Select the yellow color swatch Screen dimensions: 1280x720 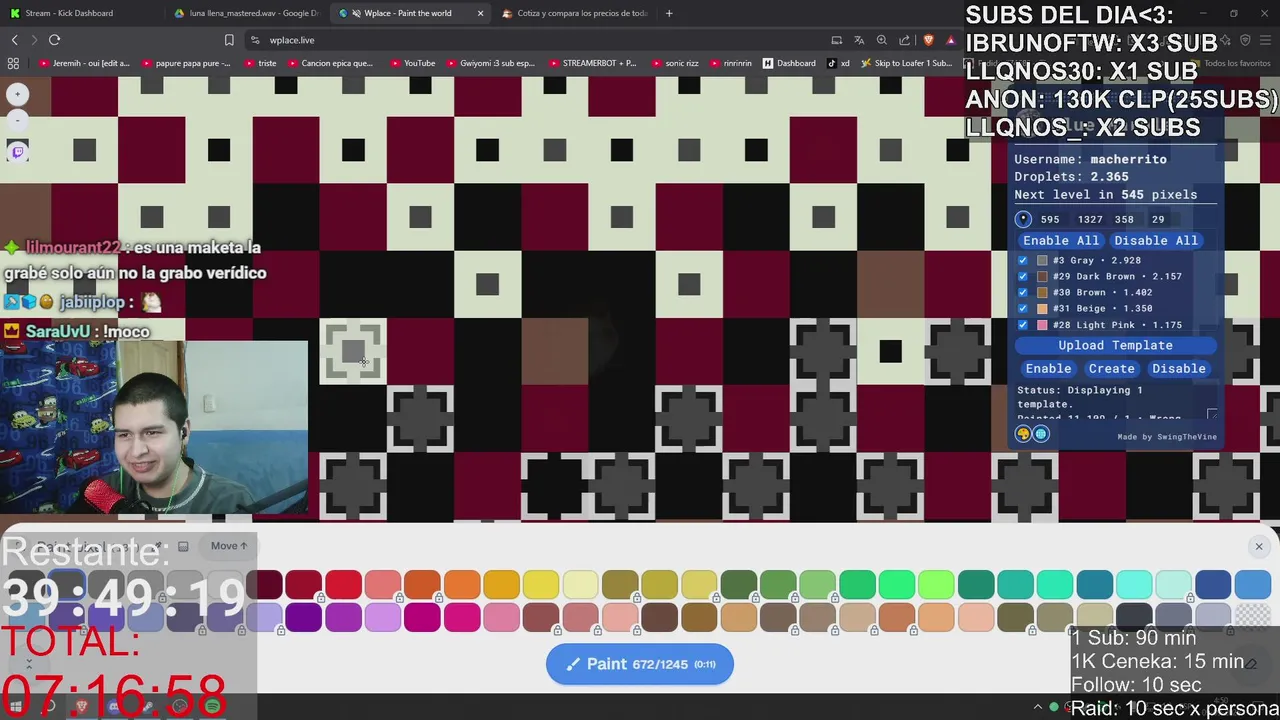(541, 584)
